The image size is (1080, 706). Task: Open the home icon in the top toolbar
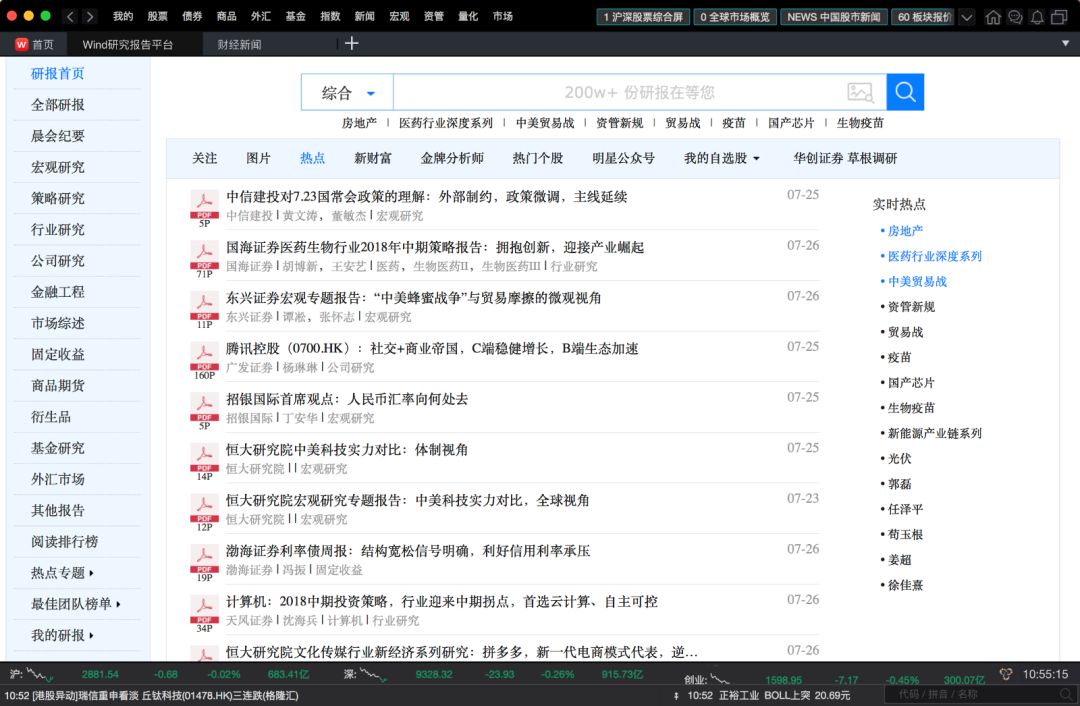coord(994,16)
